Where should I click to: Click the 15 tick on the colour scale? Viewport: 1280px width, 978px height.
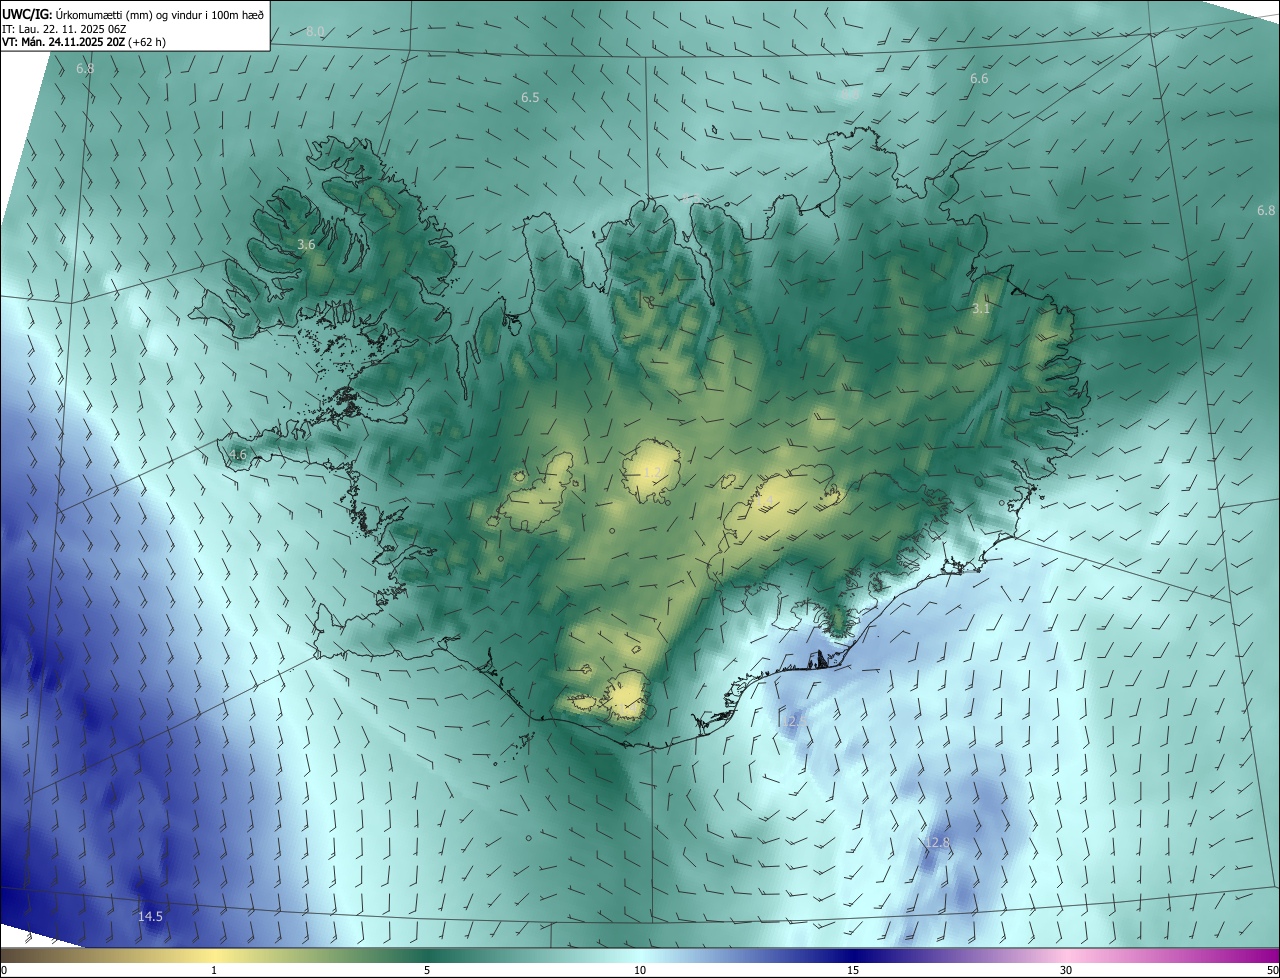click(x=853, y=970)
